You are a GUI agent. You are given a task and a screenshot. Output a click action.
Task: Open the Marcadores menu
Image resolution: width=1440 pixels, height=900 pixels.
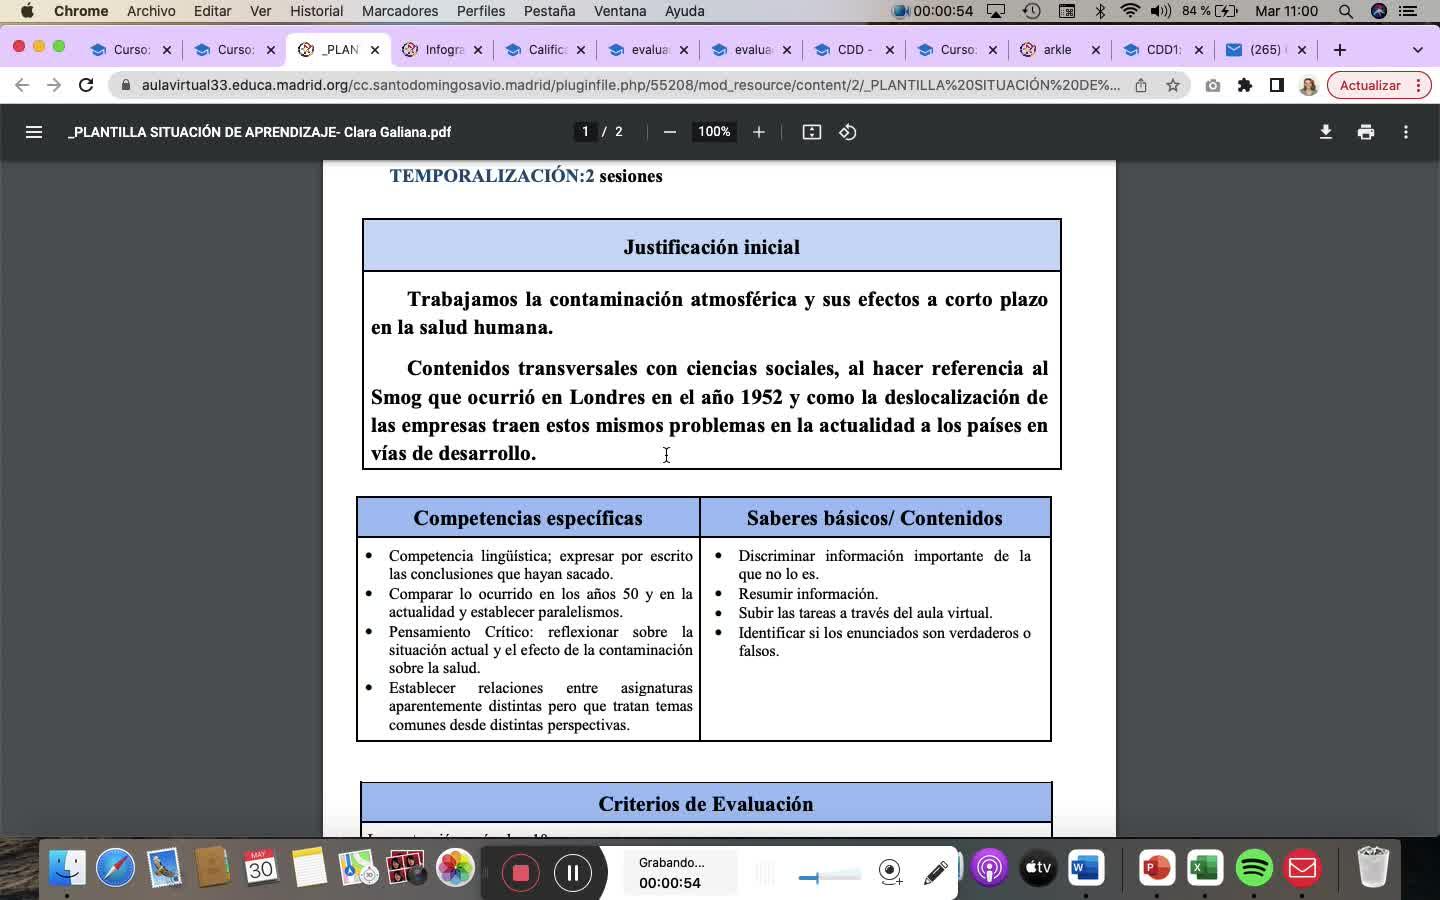400,11
